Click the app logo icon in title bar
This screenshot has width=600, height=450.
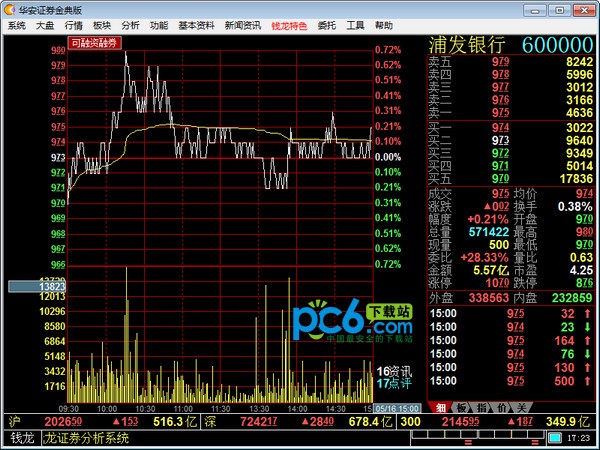pyautogui.click(x=9, y=8)
